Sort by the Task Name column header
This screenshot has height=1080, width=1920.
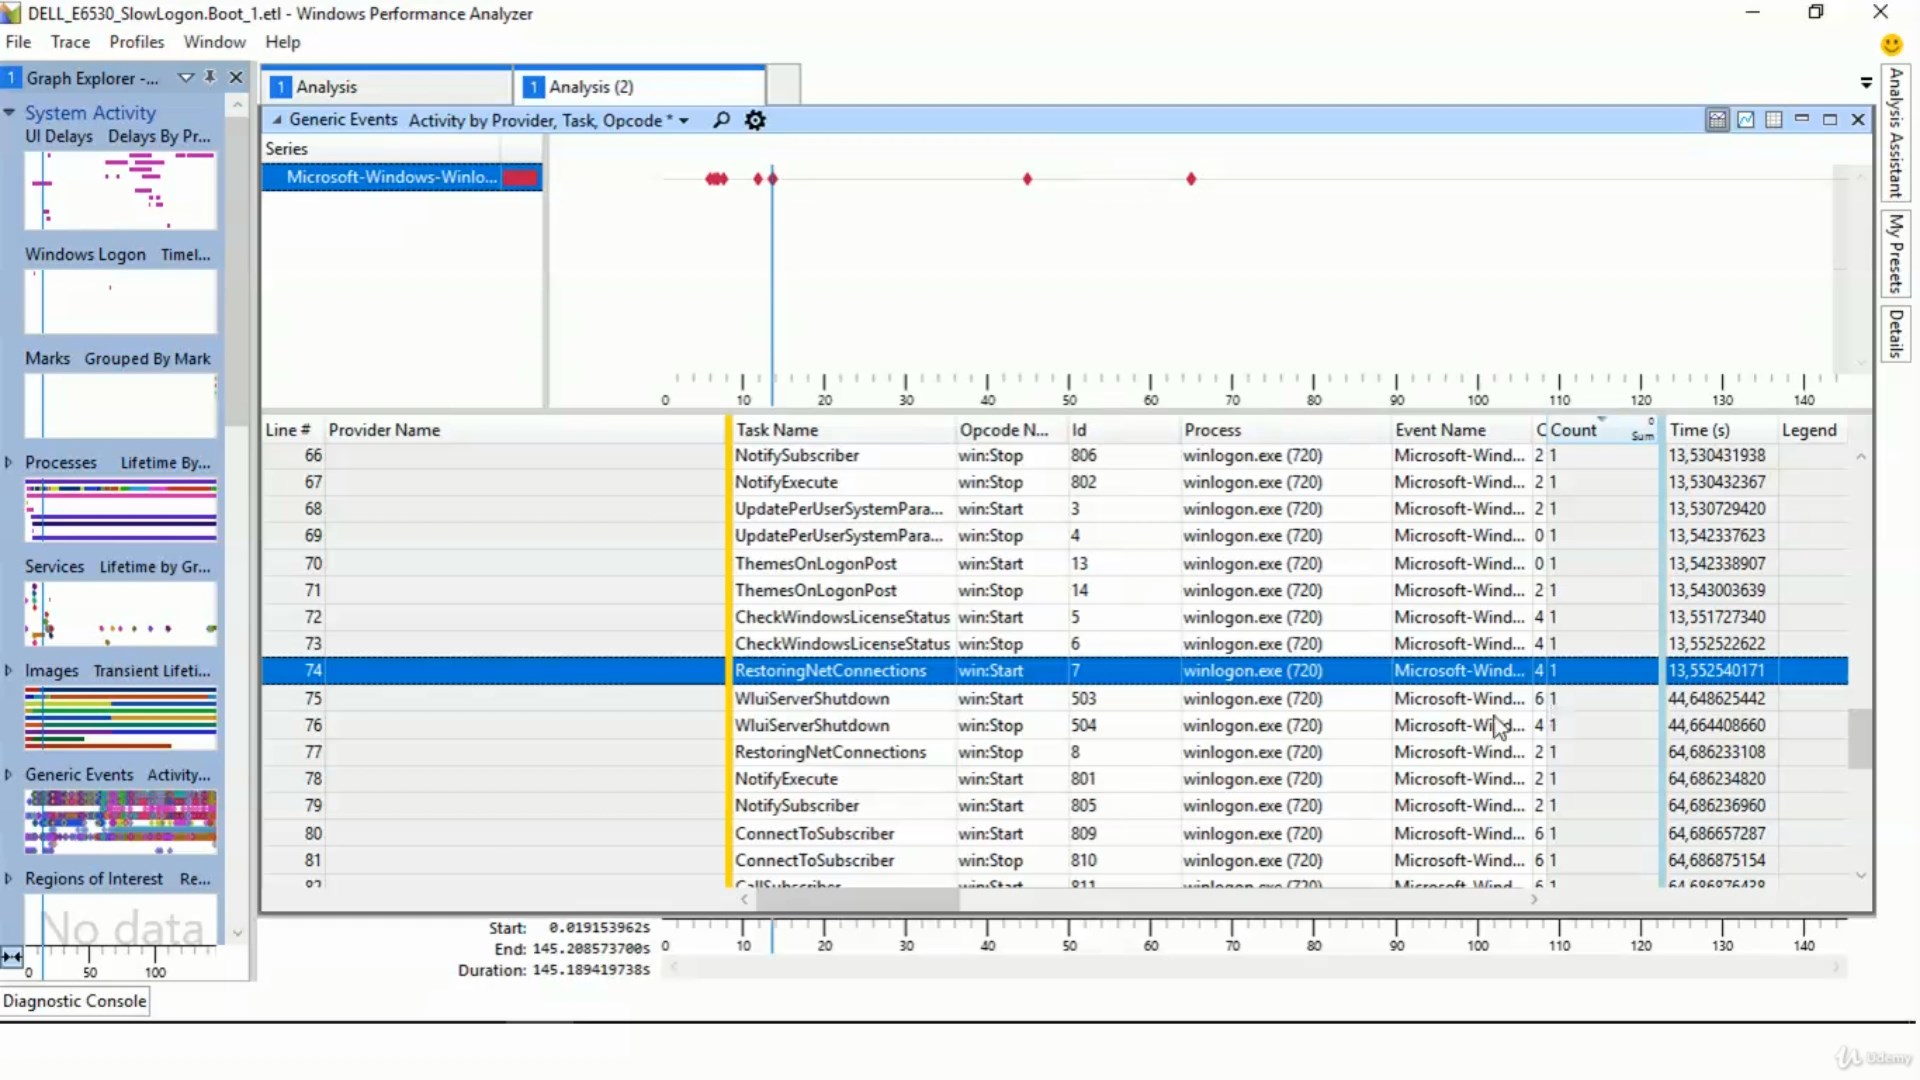[842, 430]
